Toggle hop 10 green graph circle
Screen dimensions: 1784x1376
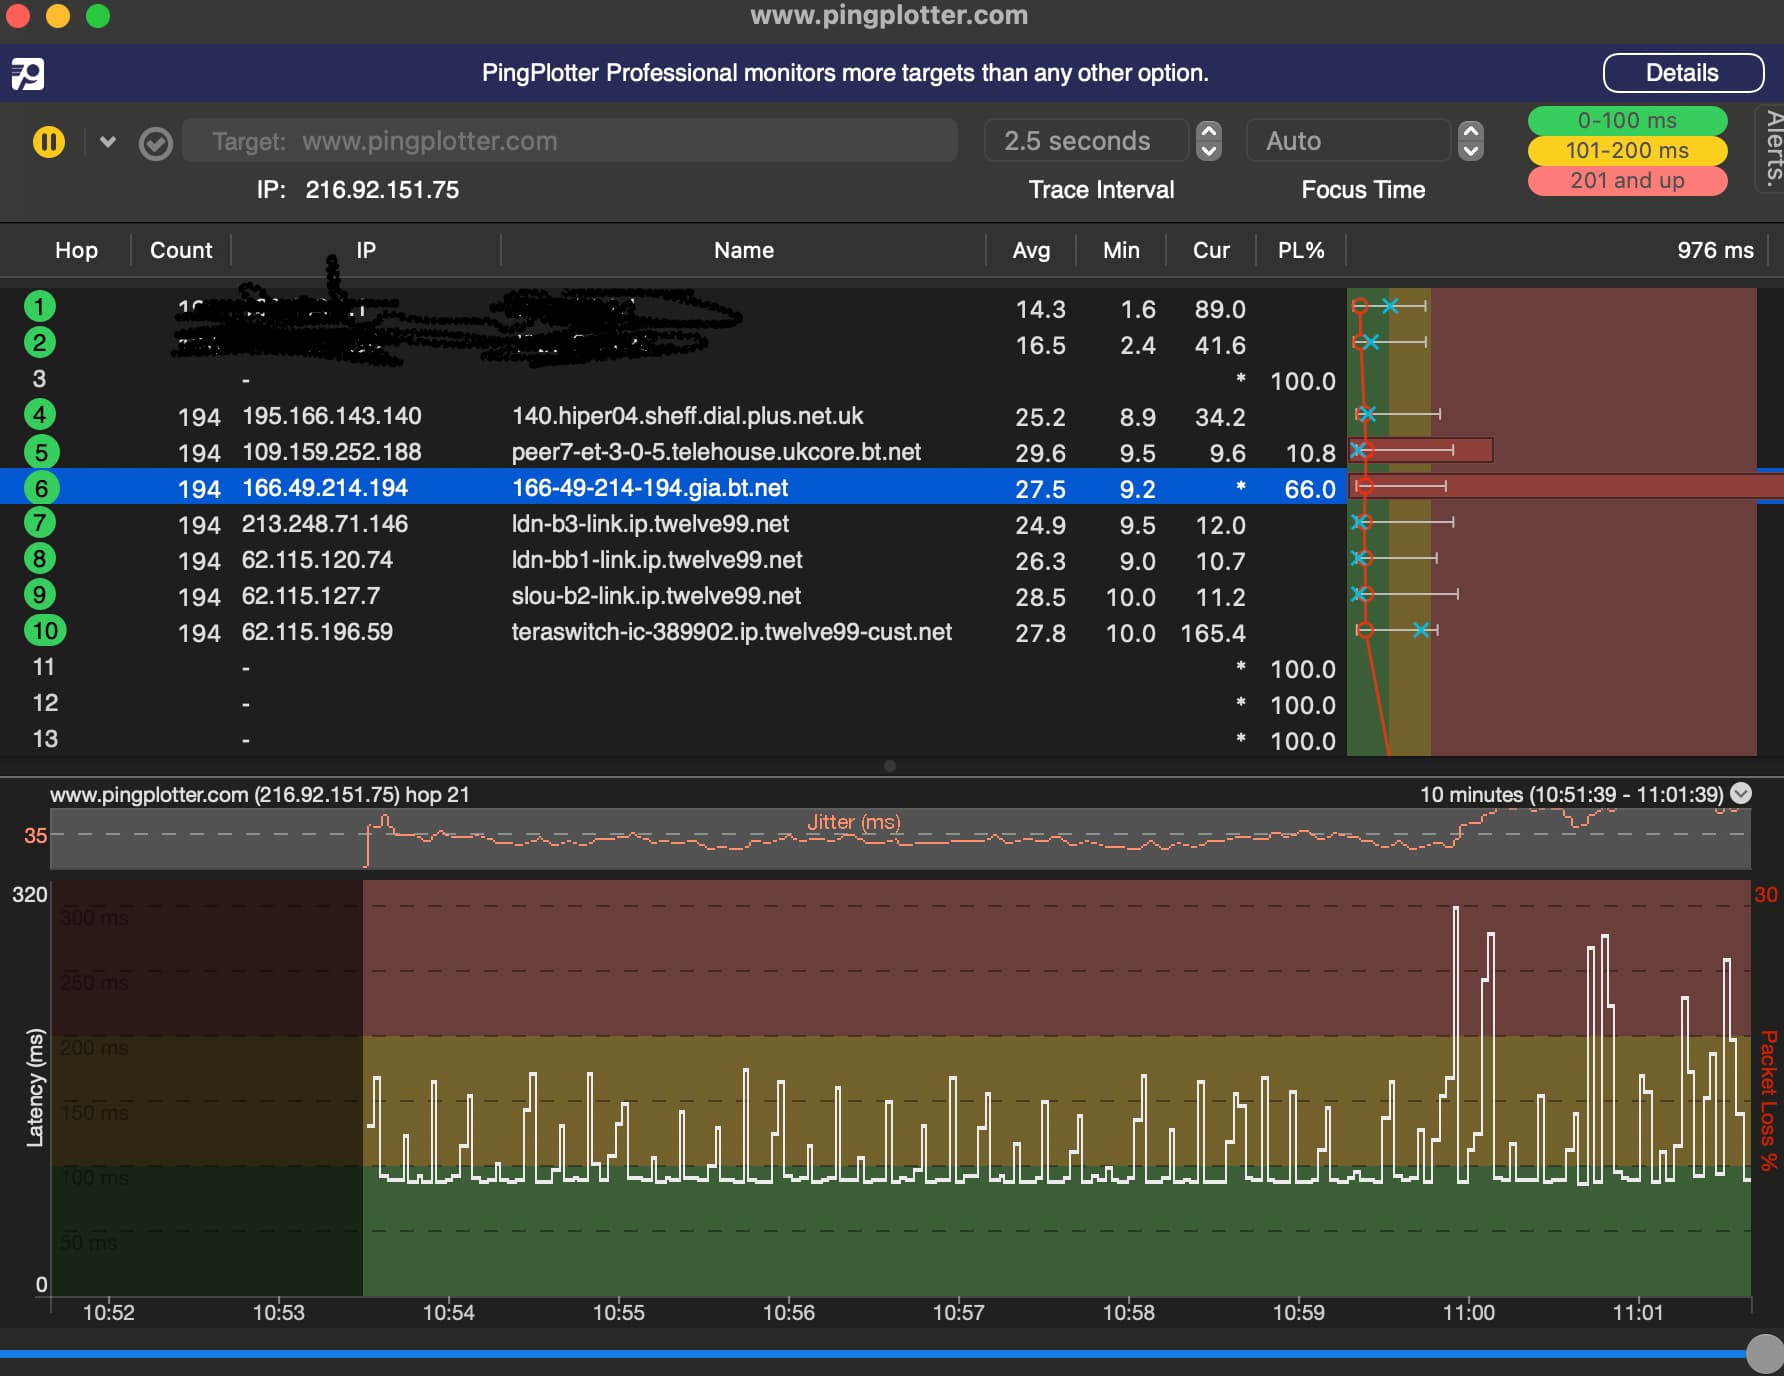coord(45,631)
